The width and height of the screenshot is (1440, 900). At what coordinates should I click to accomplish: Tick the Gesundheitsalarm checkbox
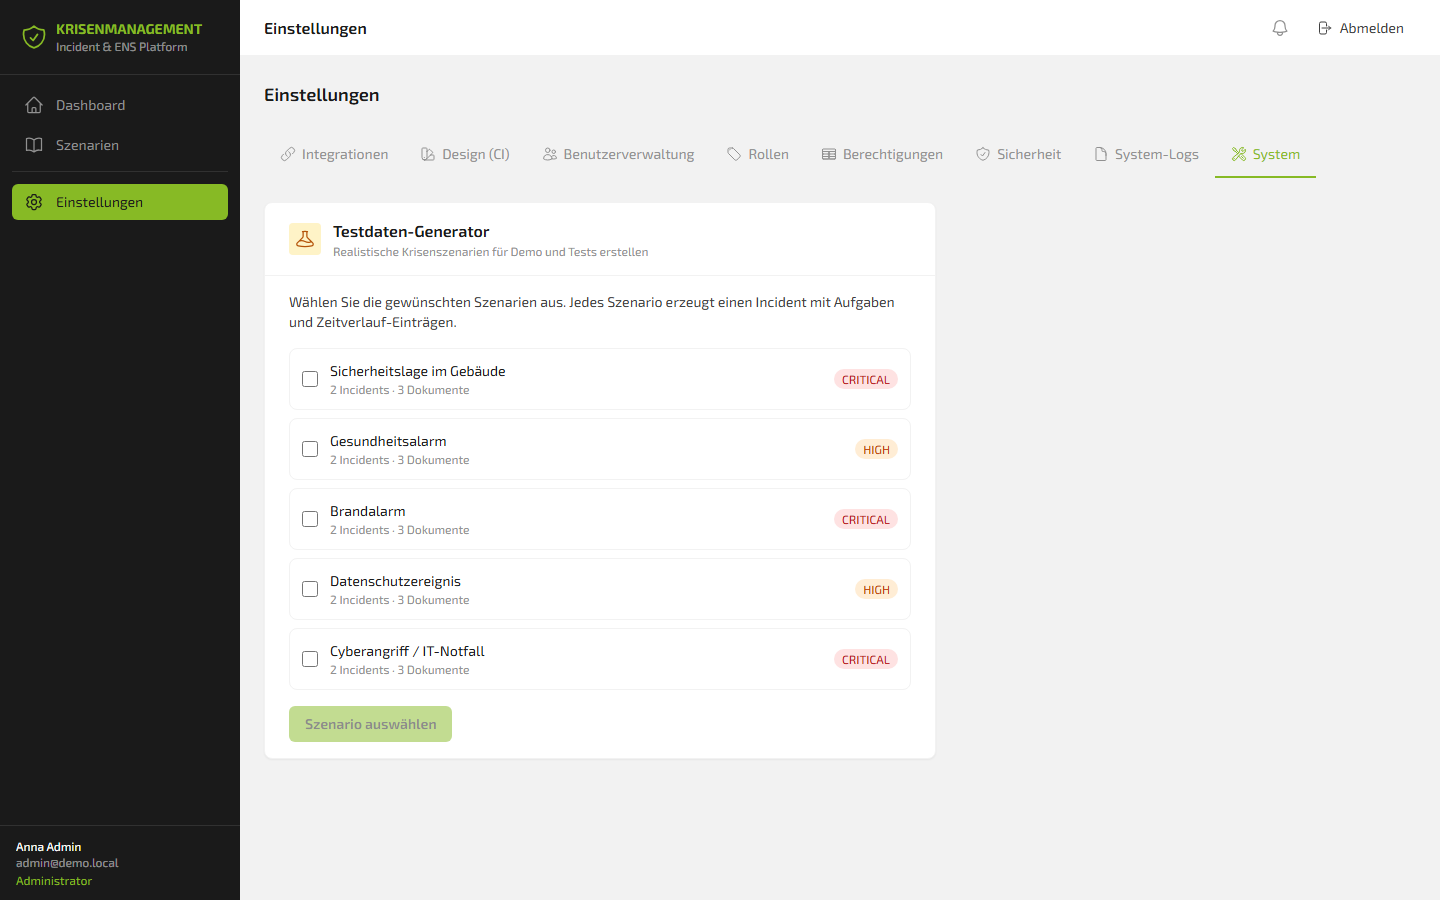[x=310, y=449]
